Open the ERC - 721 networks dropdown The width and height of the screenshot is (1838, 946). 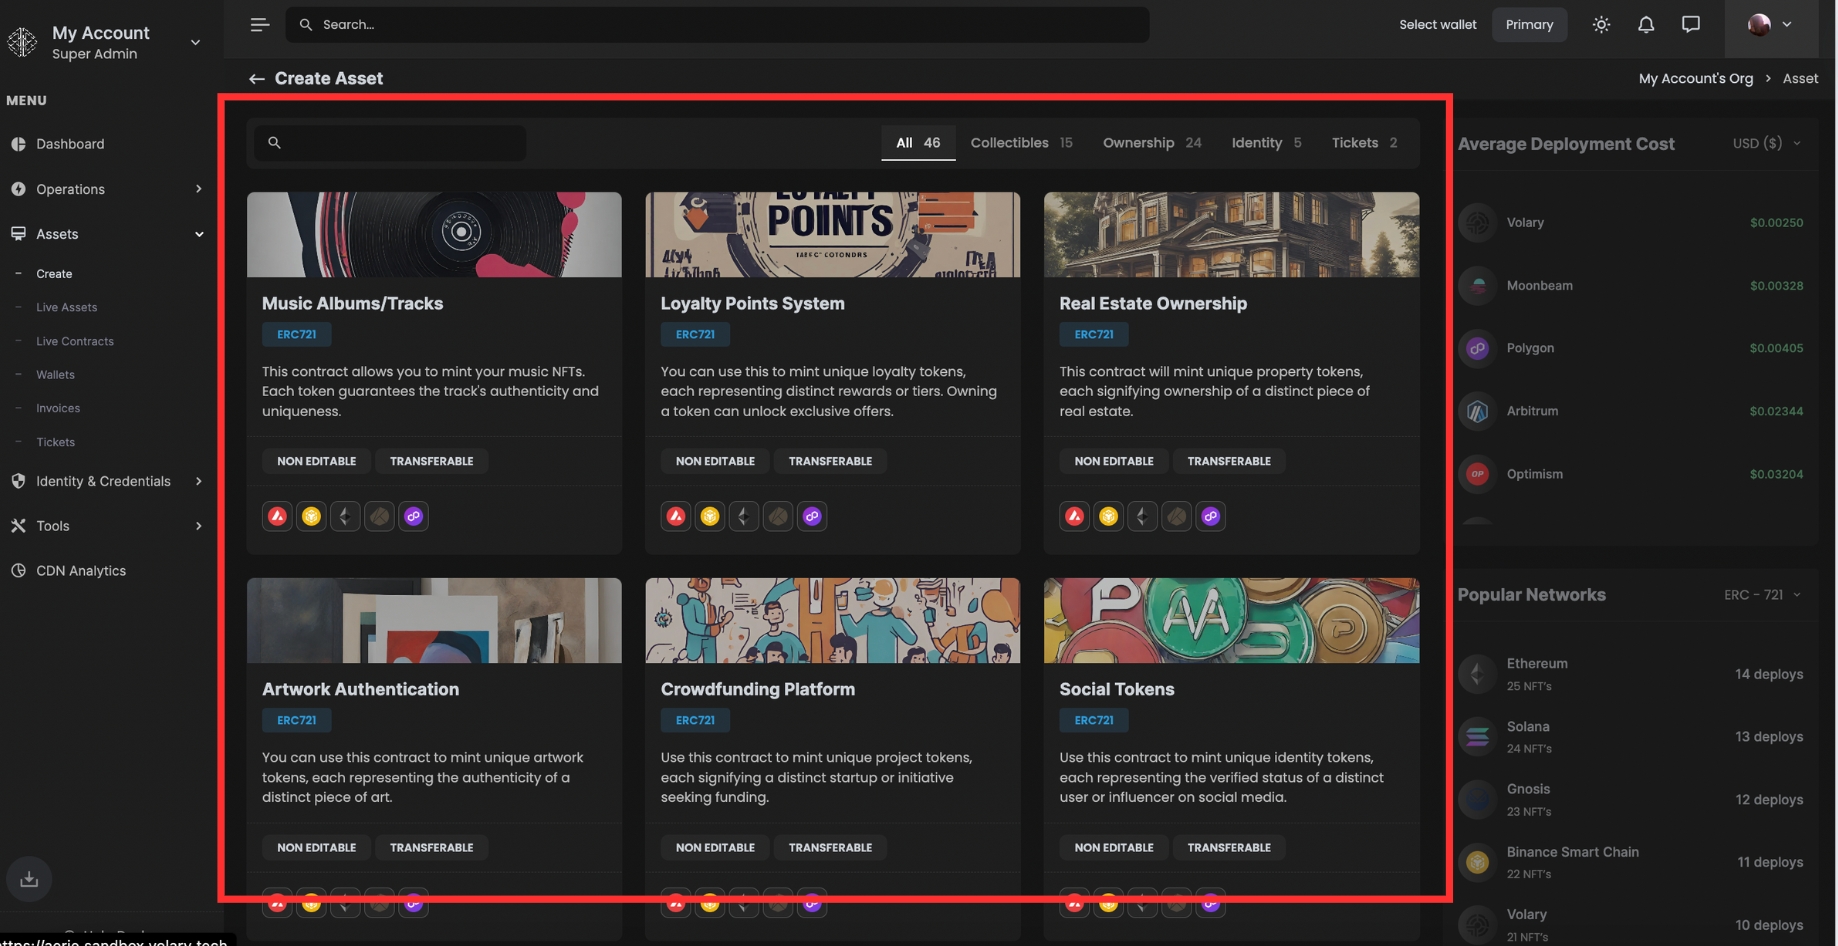pyautogui.click(x=1762, y=595)
